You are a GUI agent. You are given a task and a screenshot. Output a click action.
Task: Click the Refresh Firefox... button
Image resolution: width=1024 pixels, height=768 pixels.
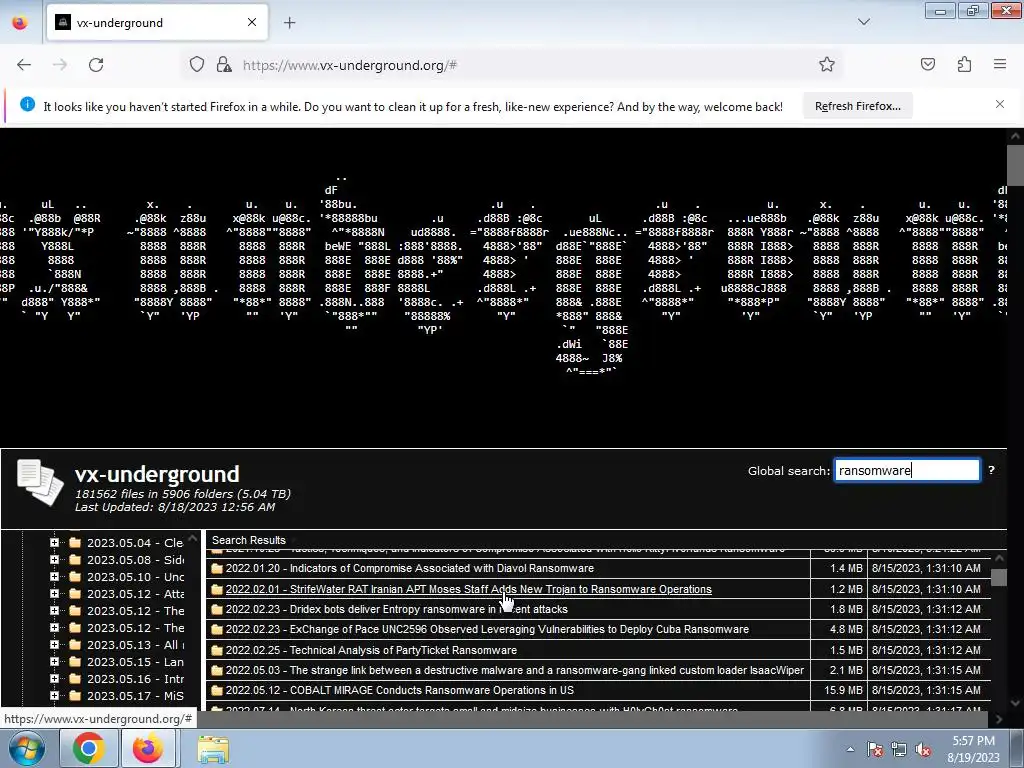(857, 106)
